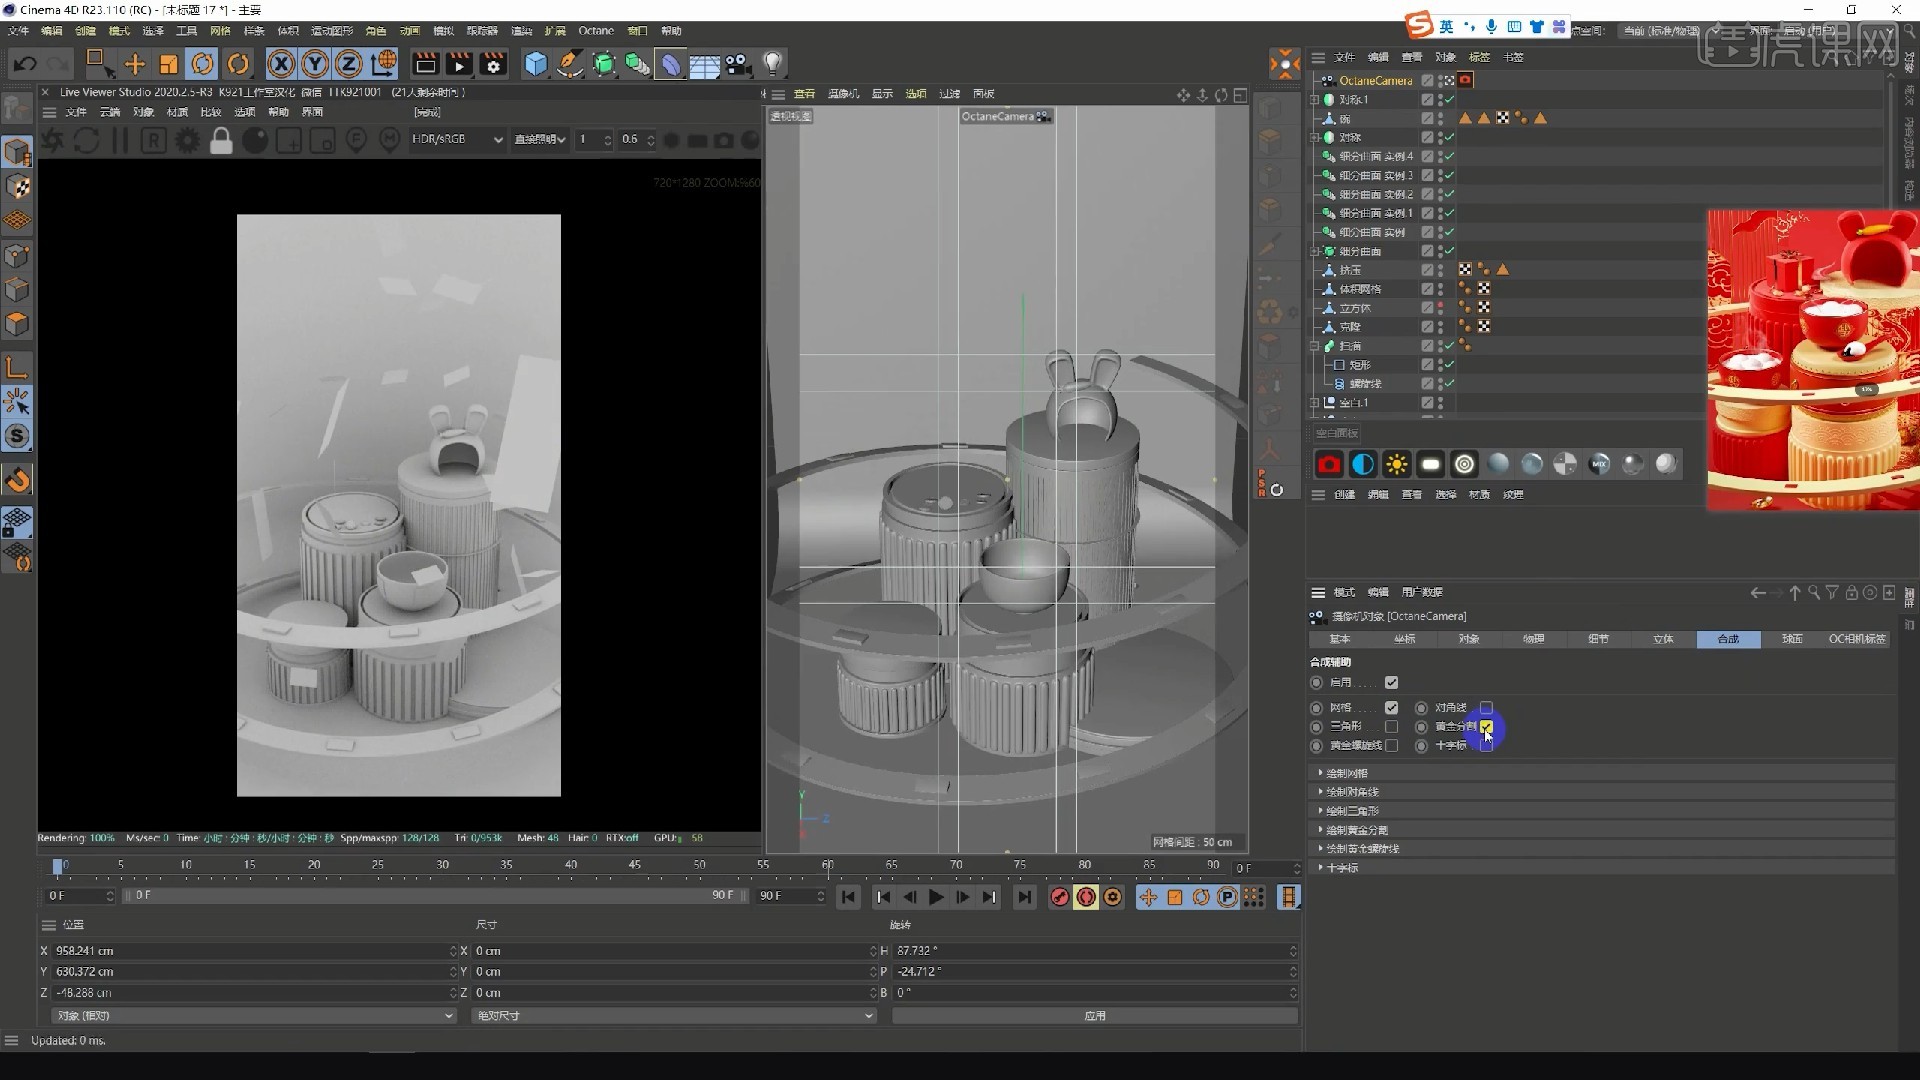
Task: Open the Octane menu in main menu bar
Action: pos(596,31)
